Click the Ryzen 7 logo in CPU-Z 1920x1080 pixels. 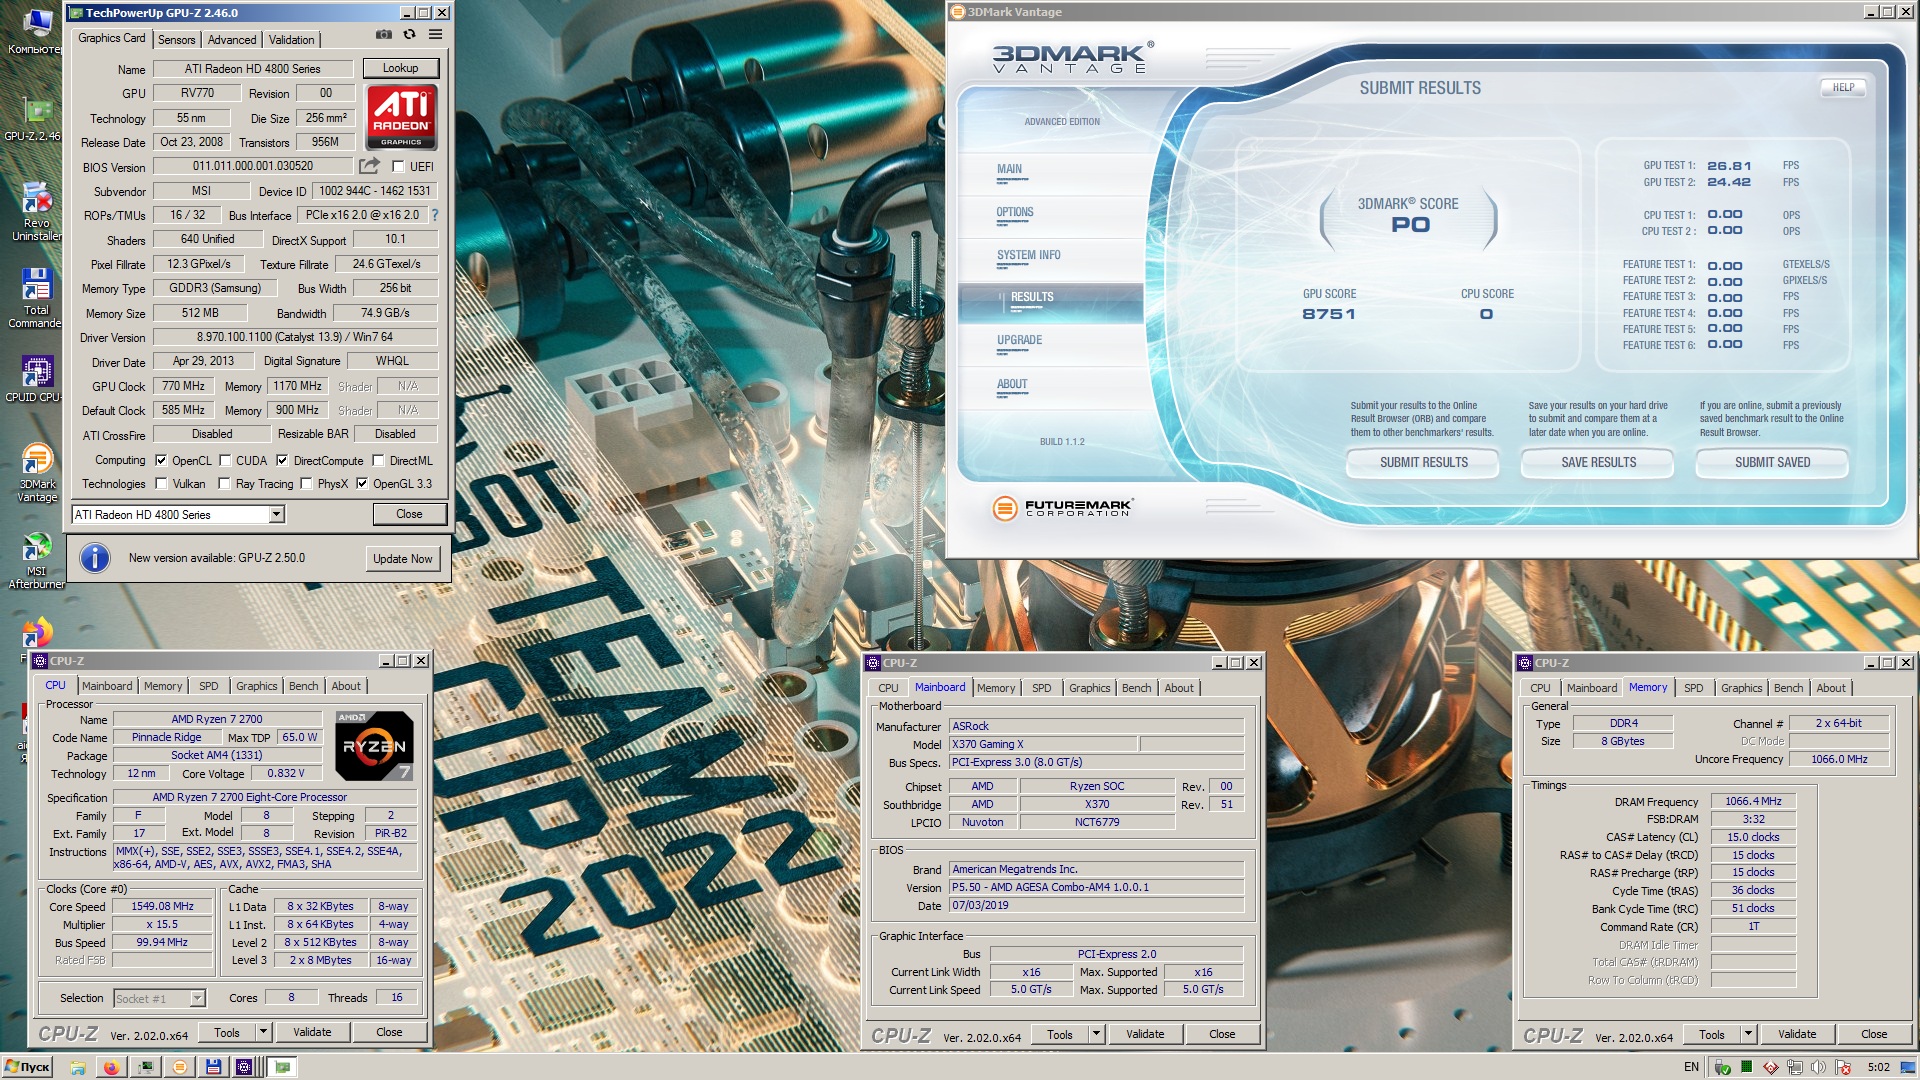(x=374, y=746)
